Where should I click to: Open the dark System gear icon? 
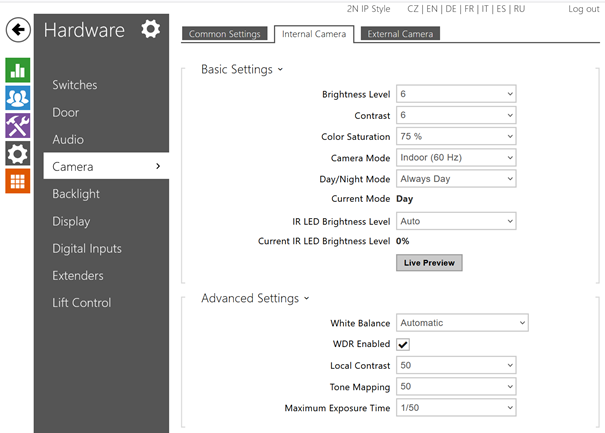pyautogui.click(x=17, y=153)
